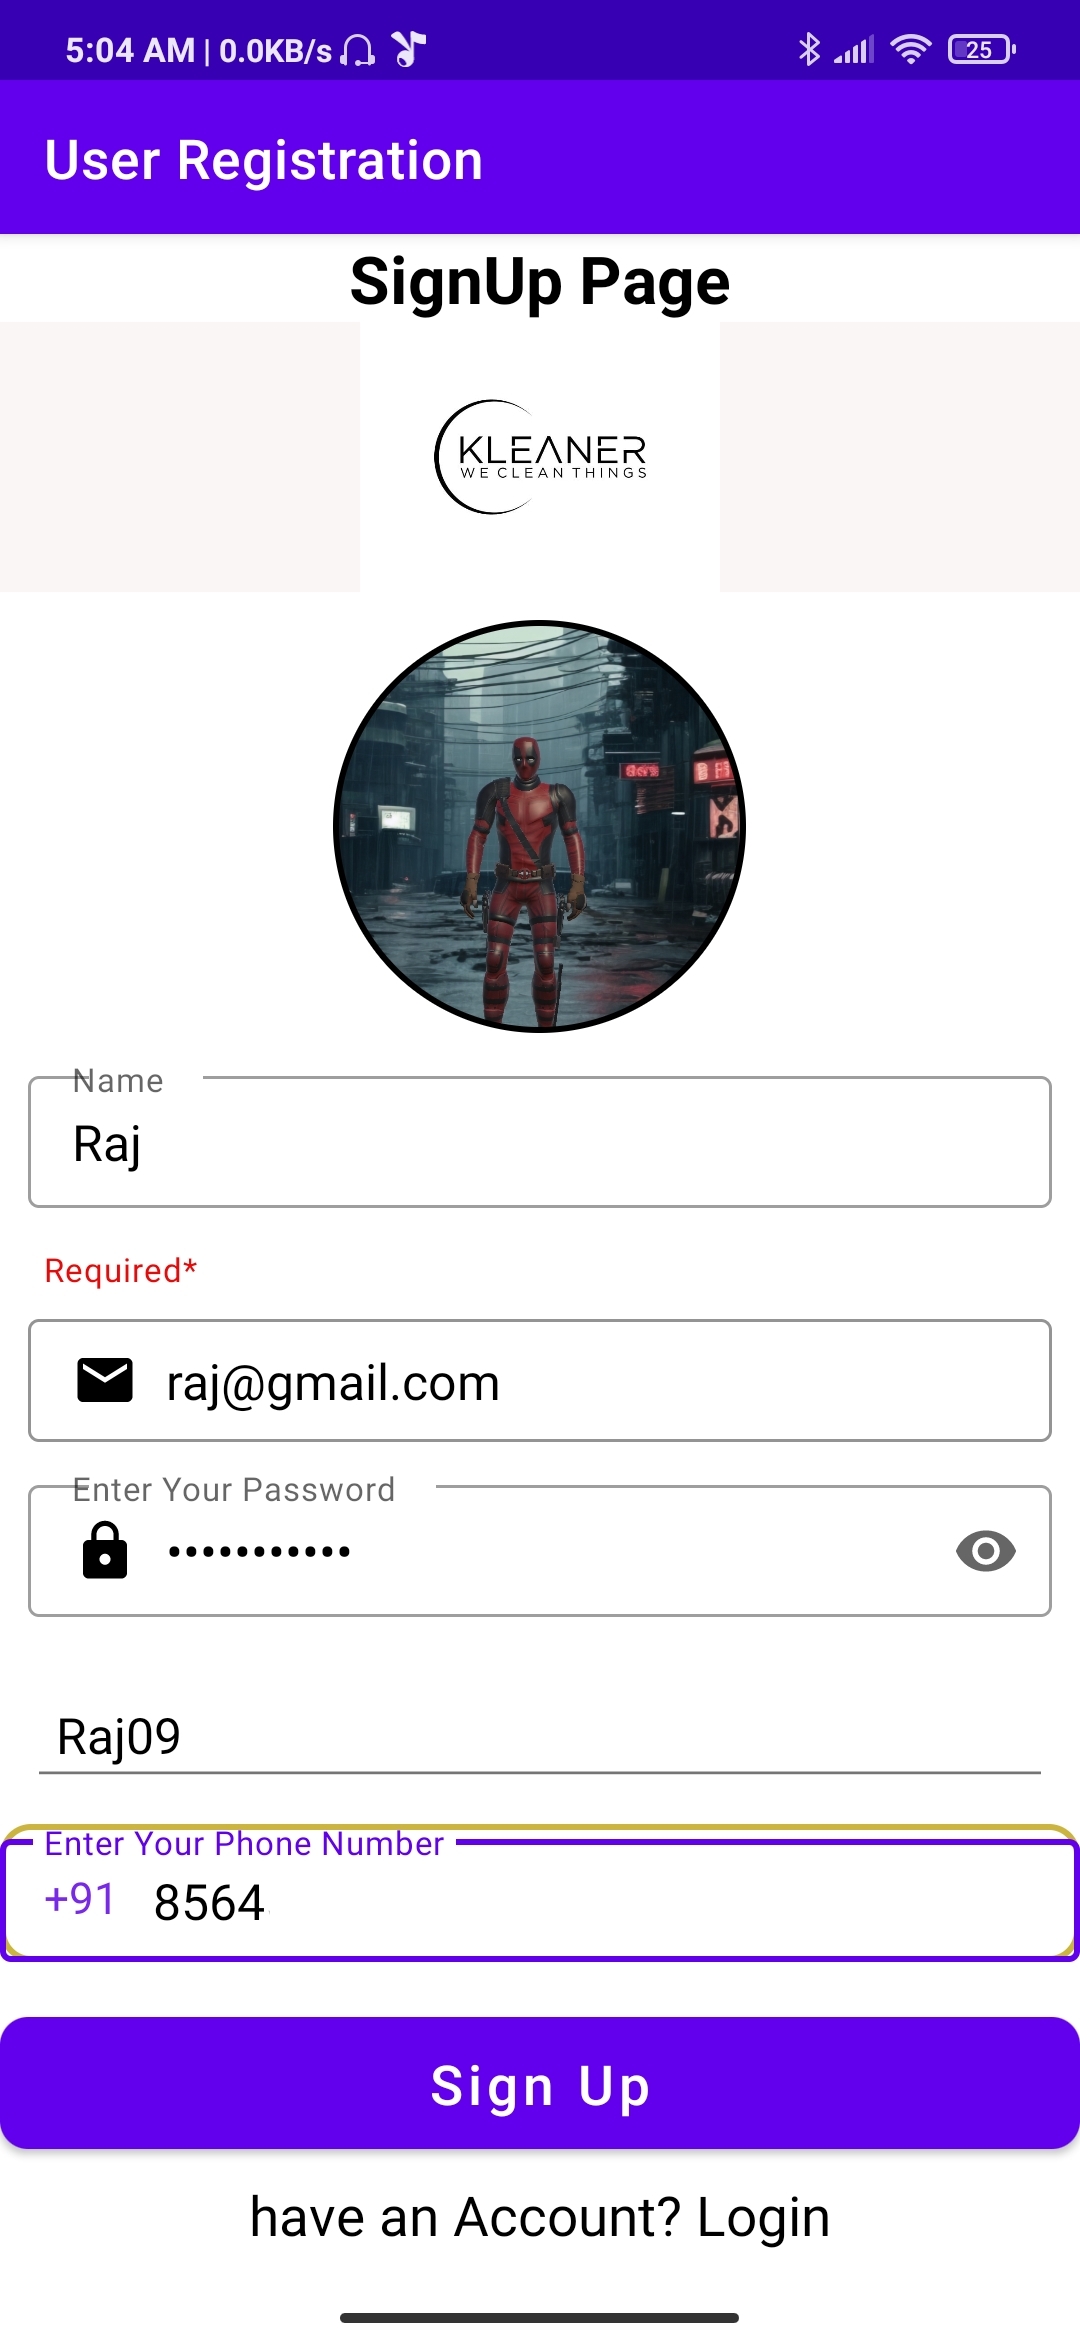Screen dimensions: 1080x2340
Task: Focus the username field Raj09
Action: coord(540,1737)
